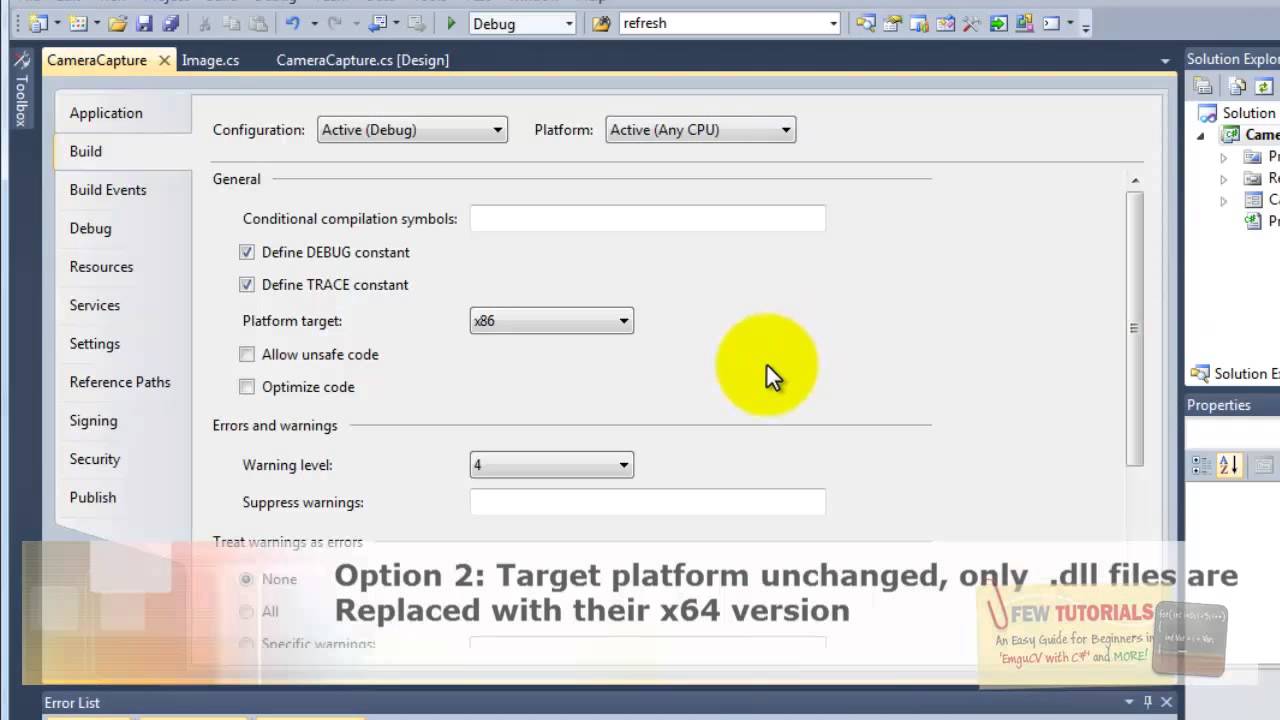Switch Properties panel to Categorized view
Screen dimensions: 1280x720
click(1202, 465)
